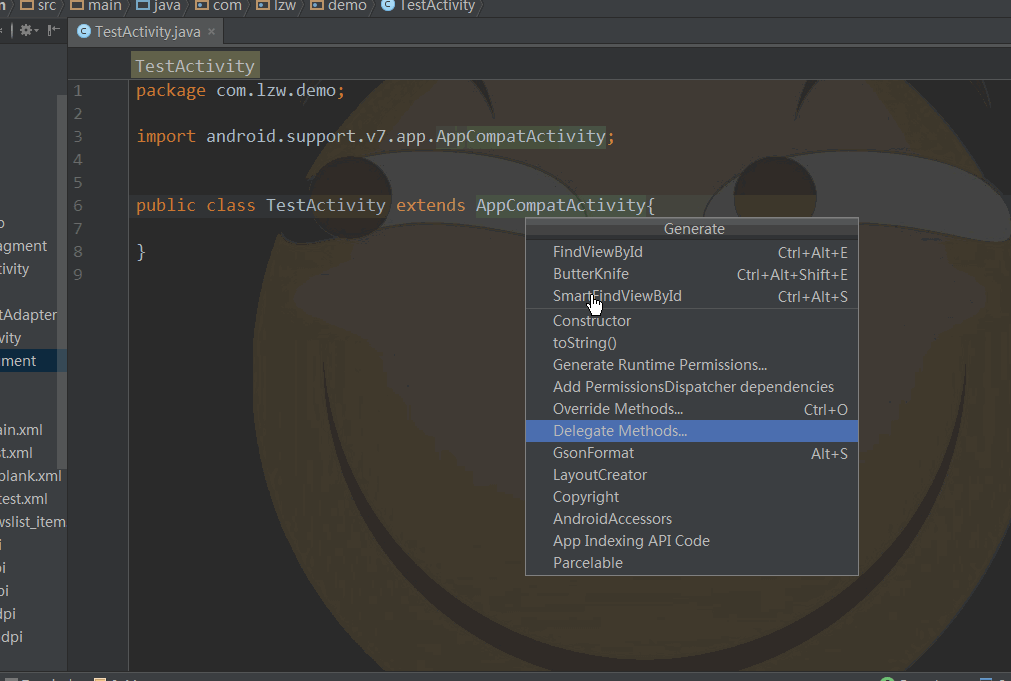This screenshot has width=1011, height=681.
Task: Select Generate Runtime Permissions... entry
Action: 692,364
